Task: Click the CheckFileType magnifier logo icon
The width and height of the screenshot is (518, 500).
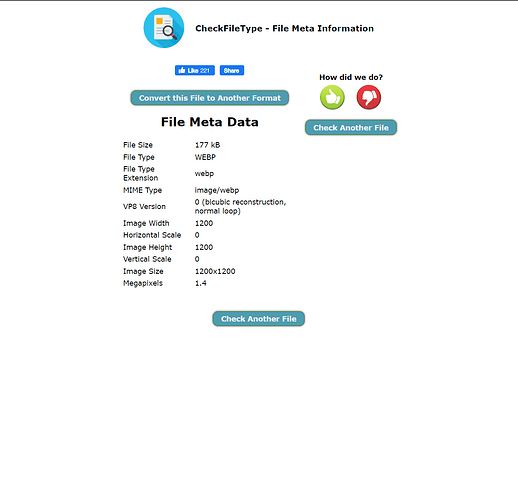Action: click(164, 28)
